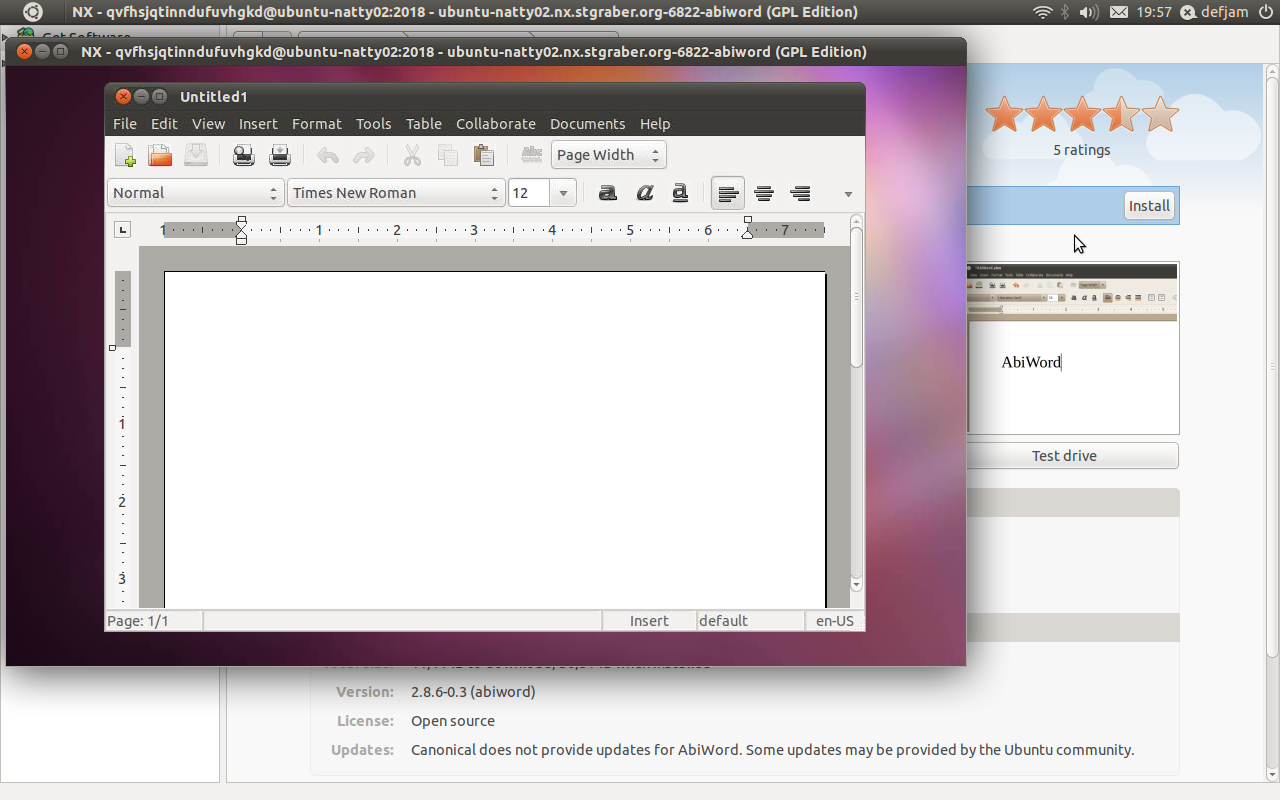Screen dimensions: 1280x800
Task: Expand the format toolbar overflow arrow
Action: click(848, 194)
